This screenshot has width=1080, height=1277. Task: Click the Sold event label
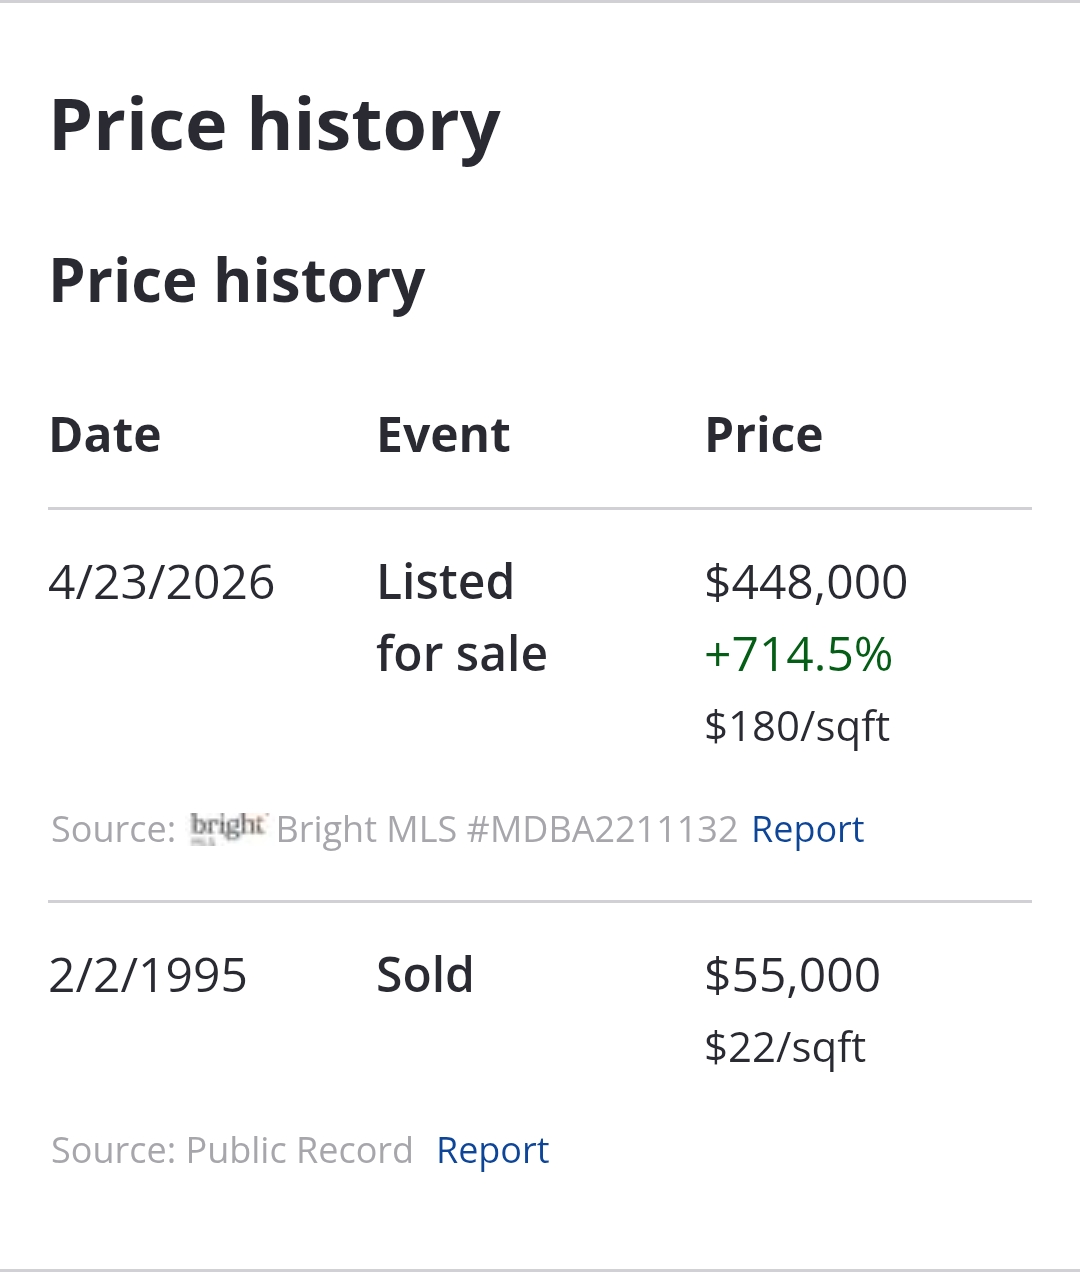click(x=424, y=975)
